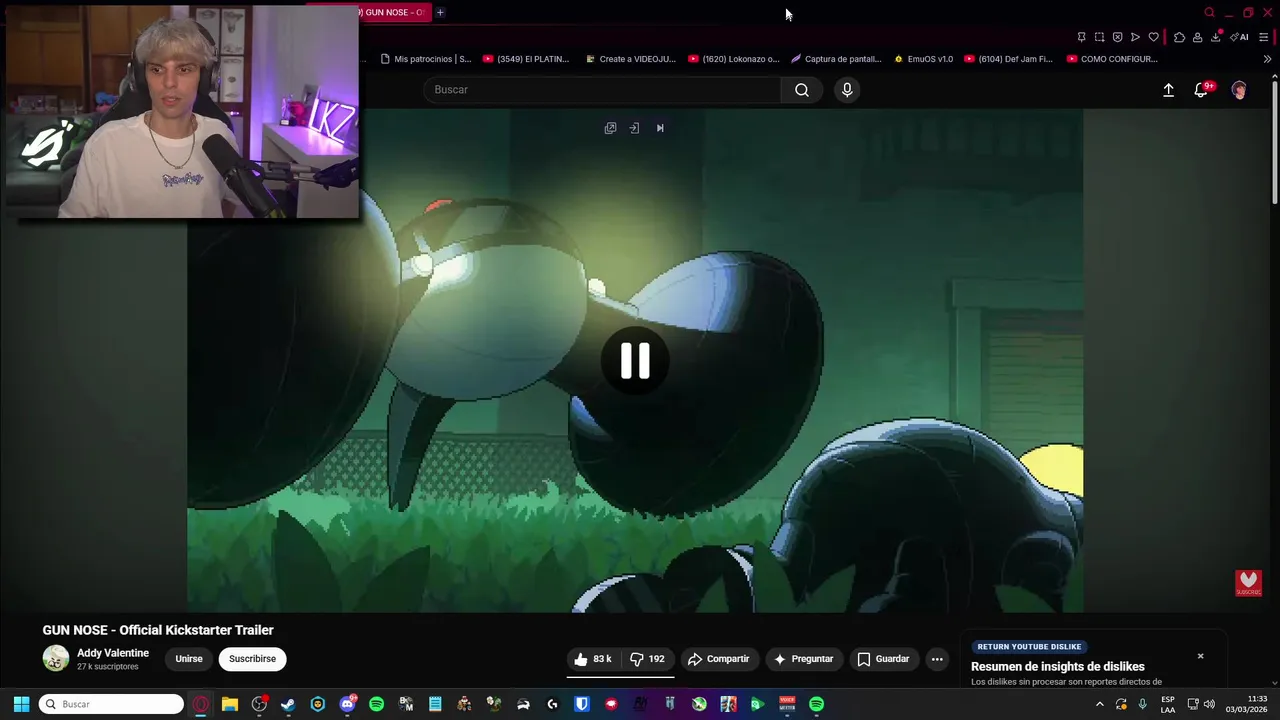The height and width of the screenshot is (720, 1280).
Task: Open a new browser tab with plus
Action: pos(440,12)
